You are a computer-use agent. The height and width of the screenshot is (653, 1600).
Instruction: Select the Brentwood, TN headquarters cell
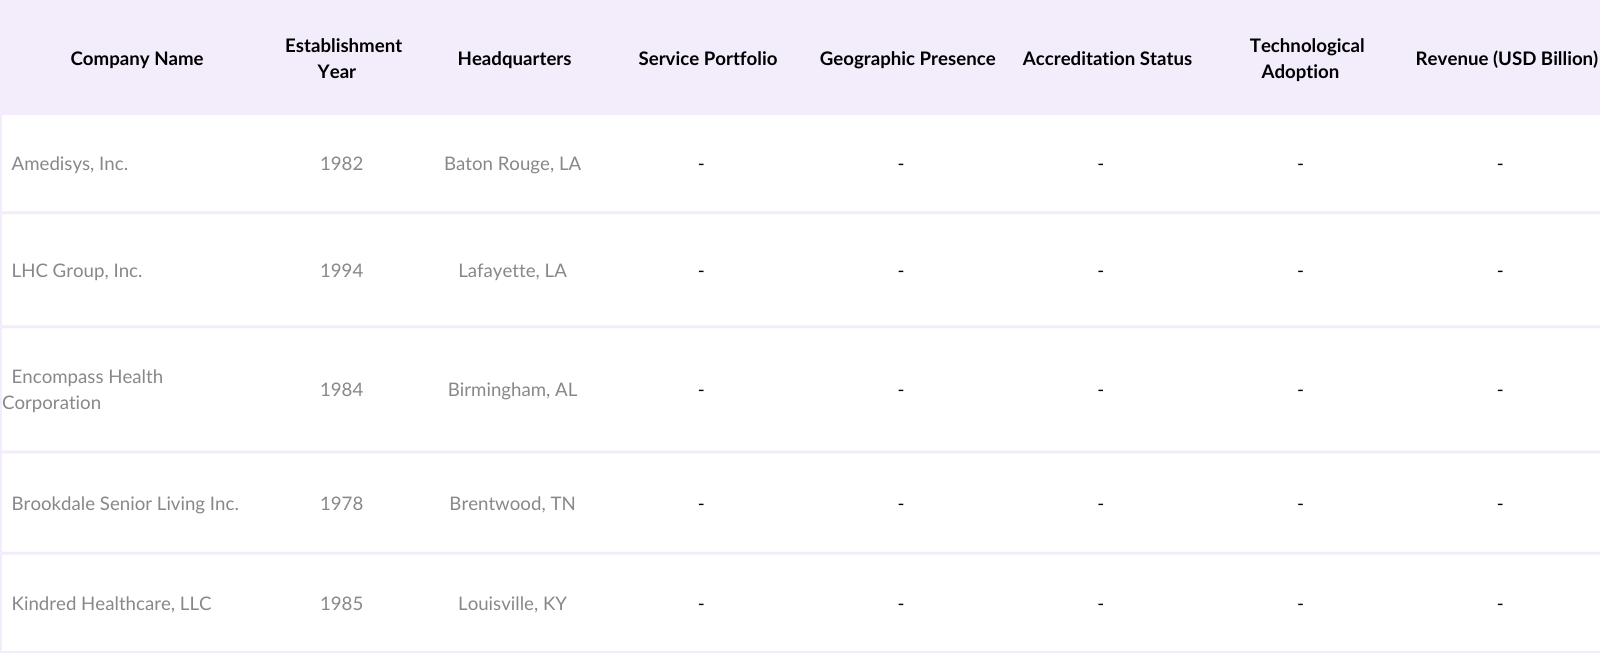(x=512, y=504)
